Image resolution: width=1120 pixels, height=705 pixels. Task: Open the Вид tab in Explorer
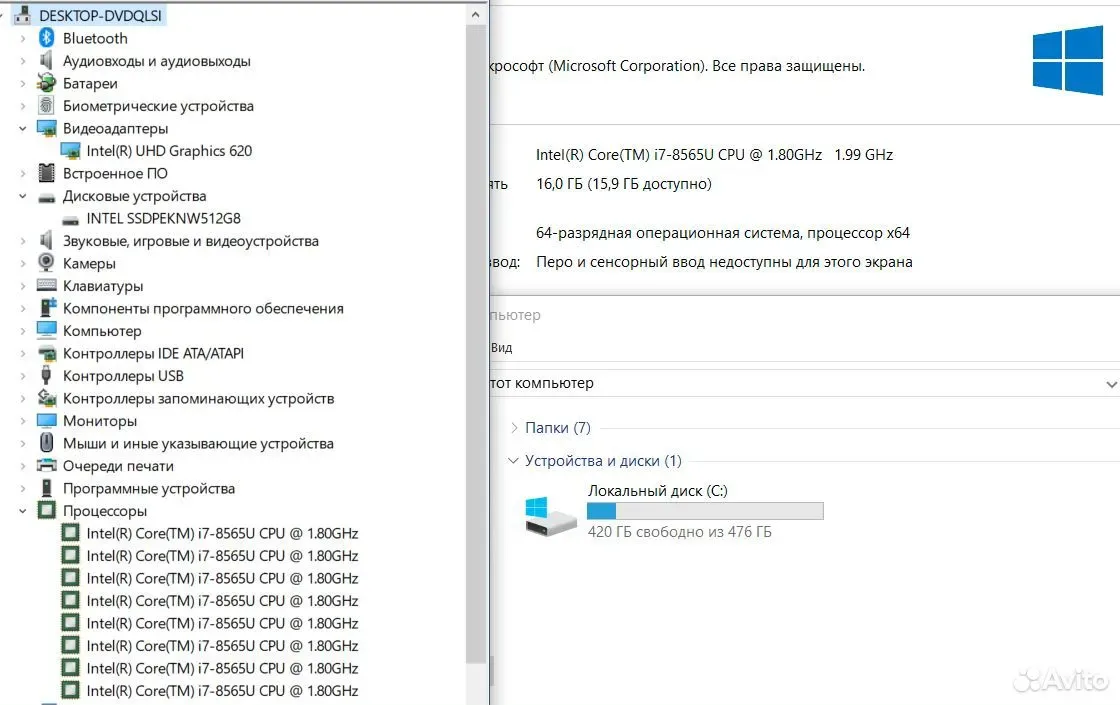click(501, 348)
